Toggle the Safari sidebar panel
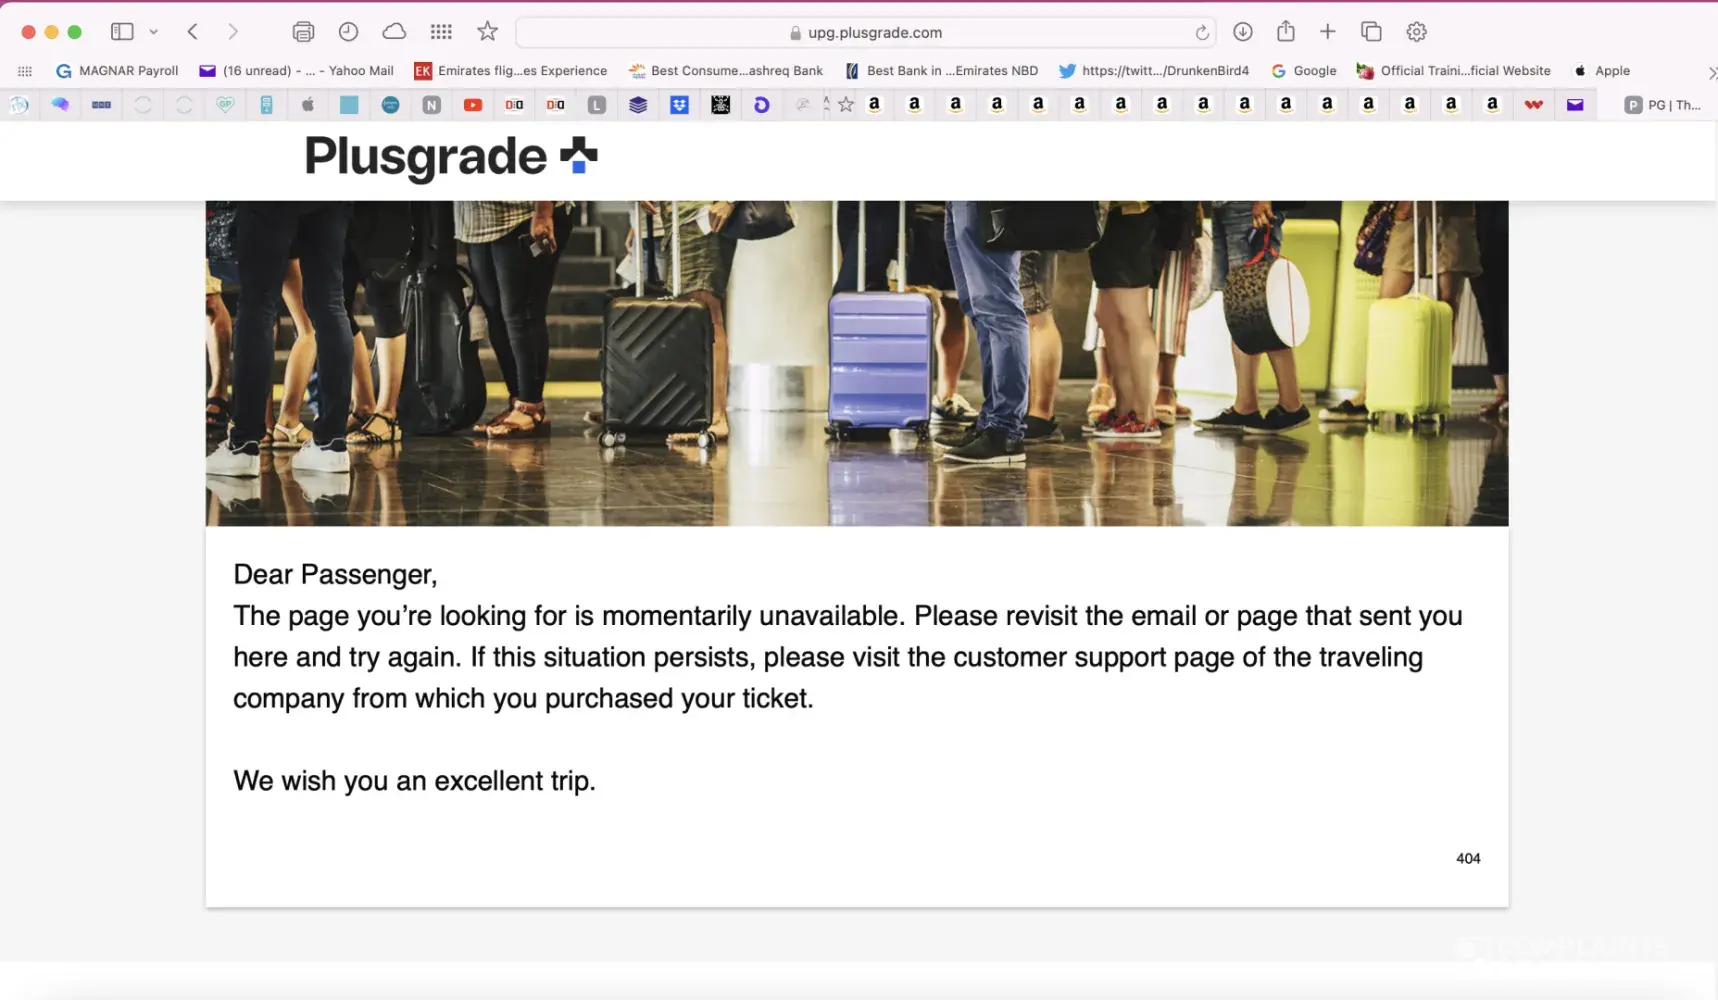Viewport: 1718px width, 1000px height. 122,32
